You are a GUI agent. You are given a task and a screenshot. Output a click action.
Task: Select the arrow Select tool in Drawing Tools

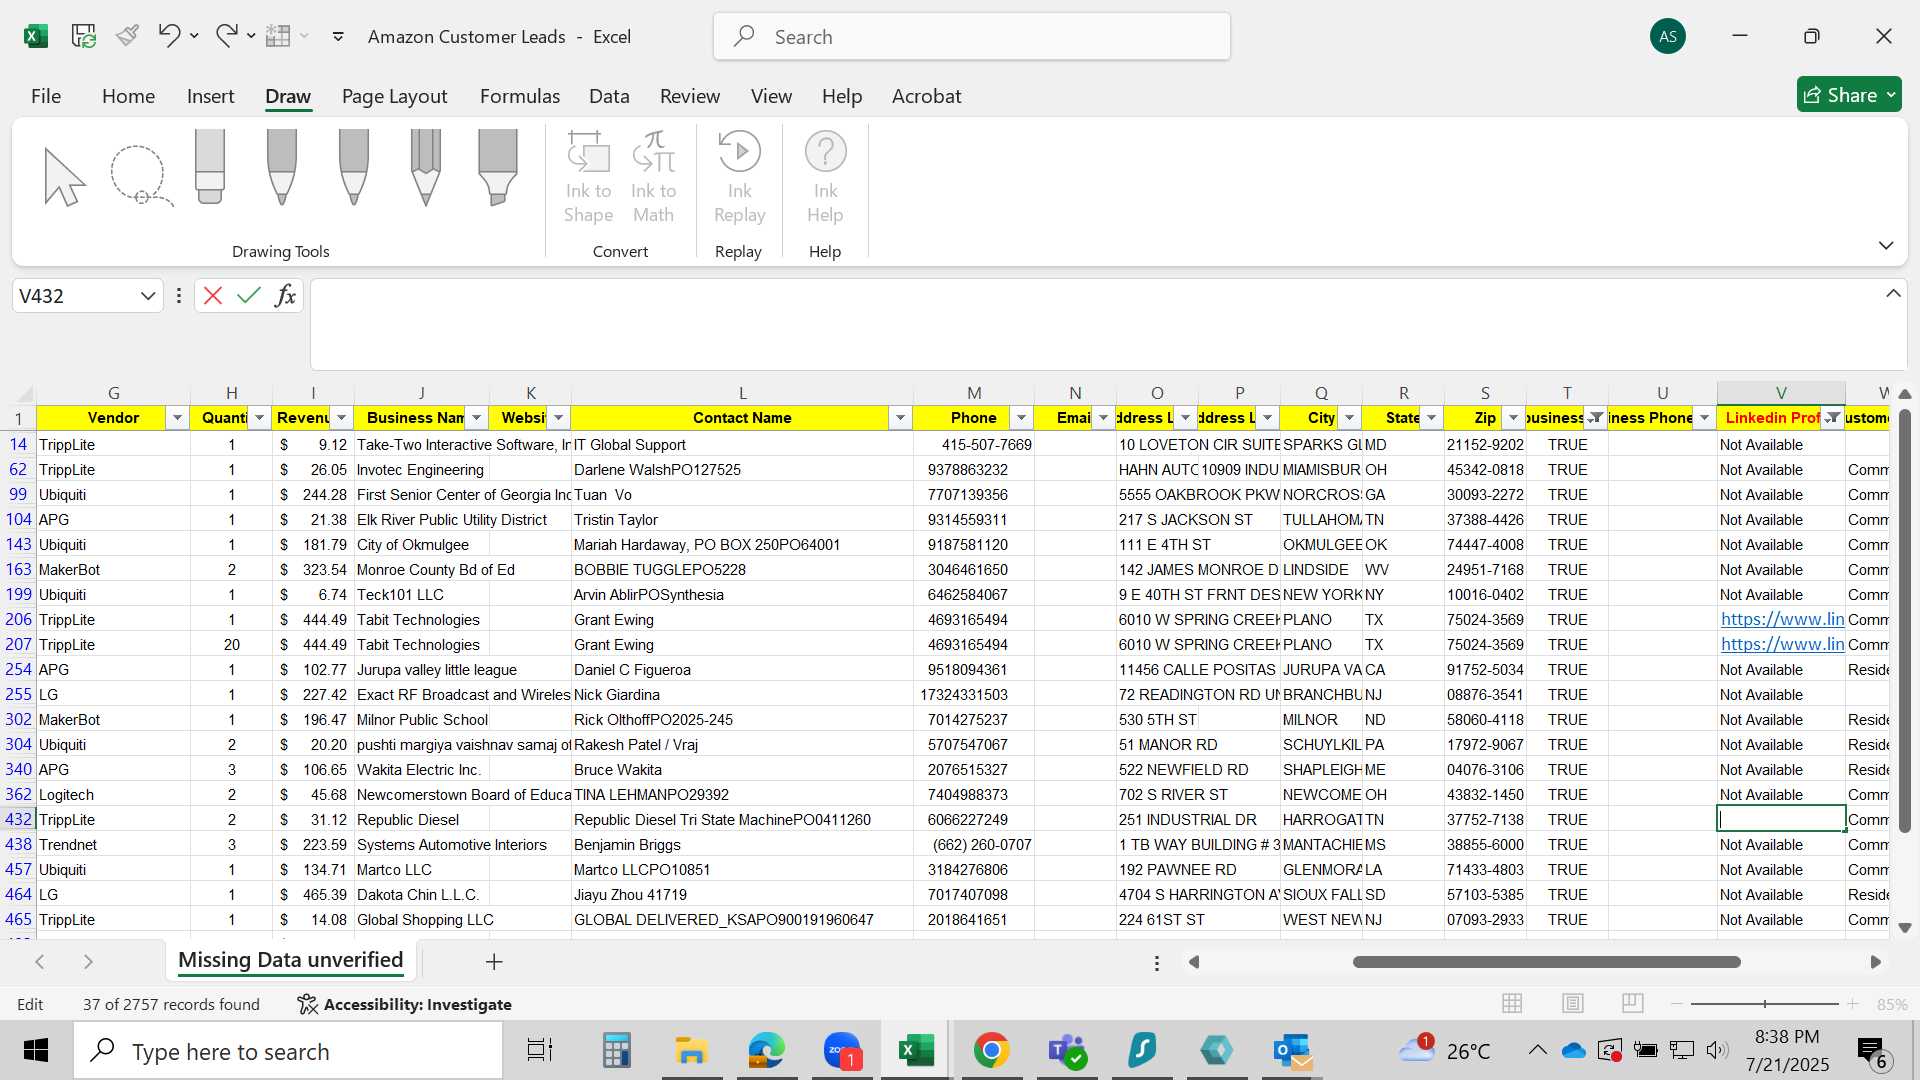(x=65, y=176)
